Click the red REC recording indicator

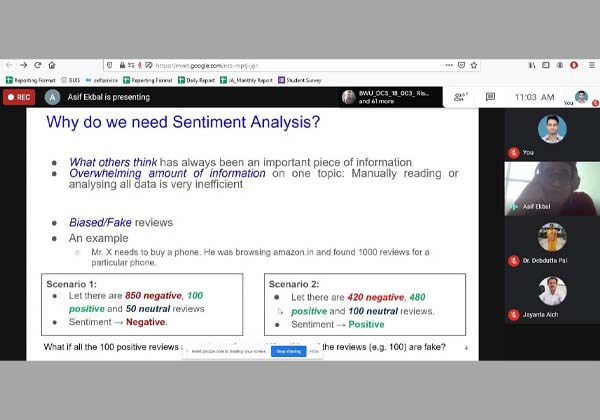coord(19,97)
